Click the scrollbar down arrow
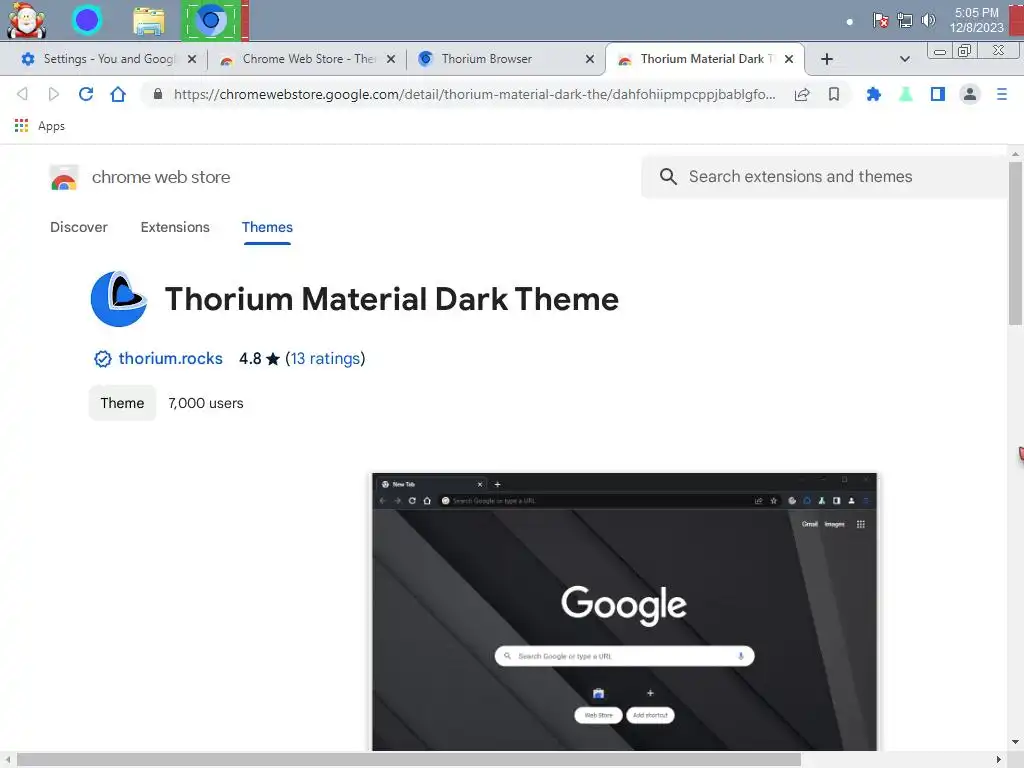Viewport: 1024px width, 768px height. 1015,742
